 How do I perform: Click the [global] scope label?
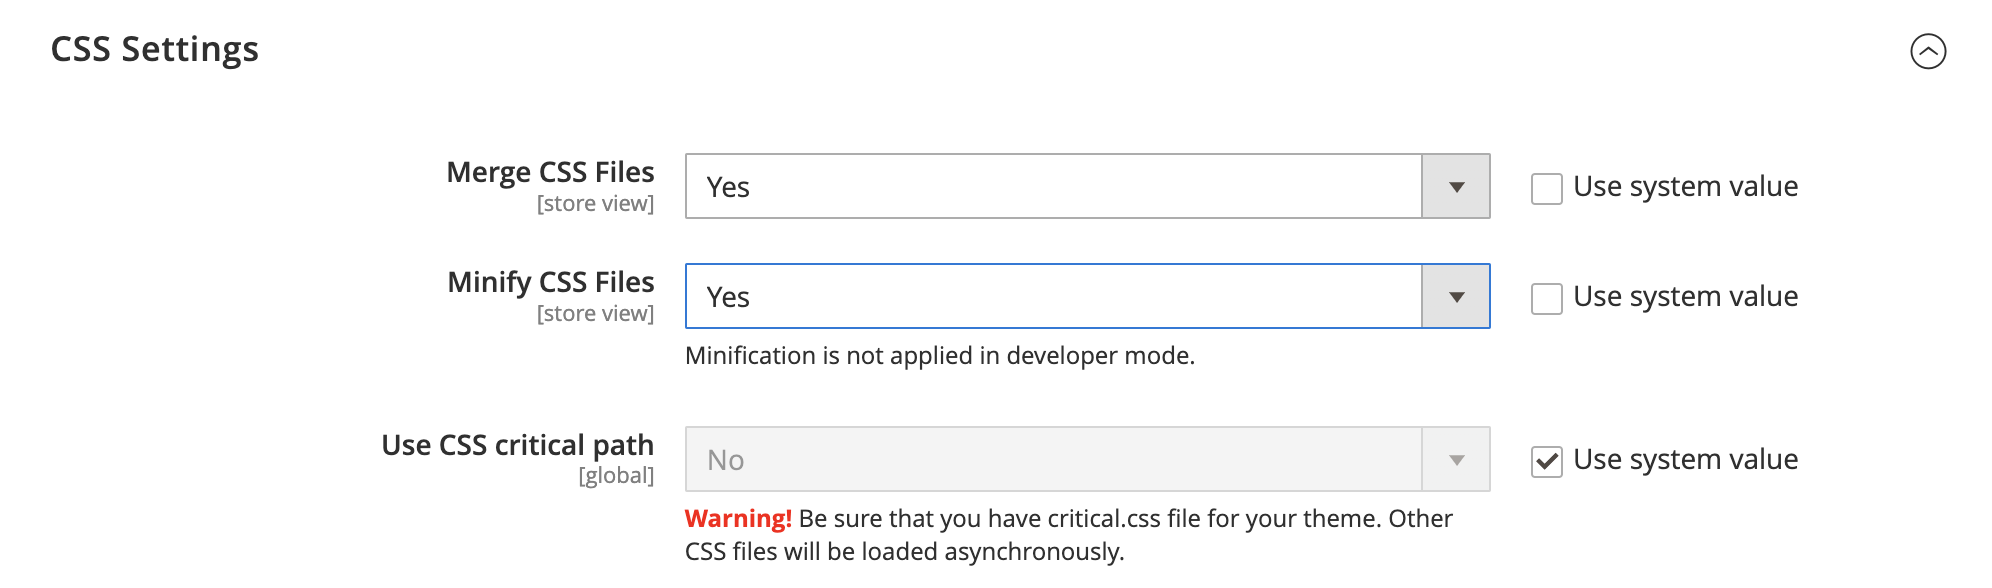point(616,476)
